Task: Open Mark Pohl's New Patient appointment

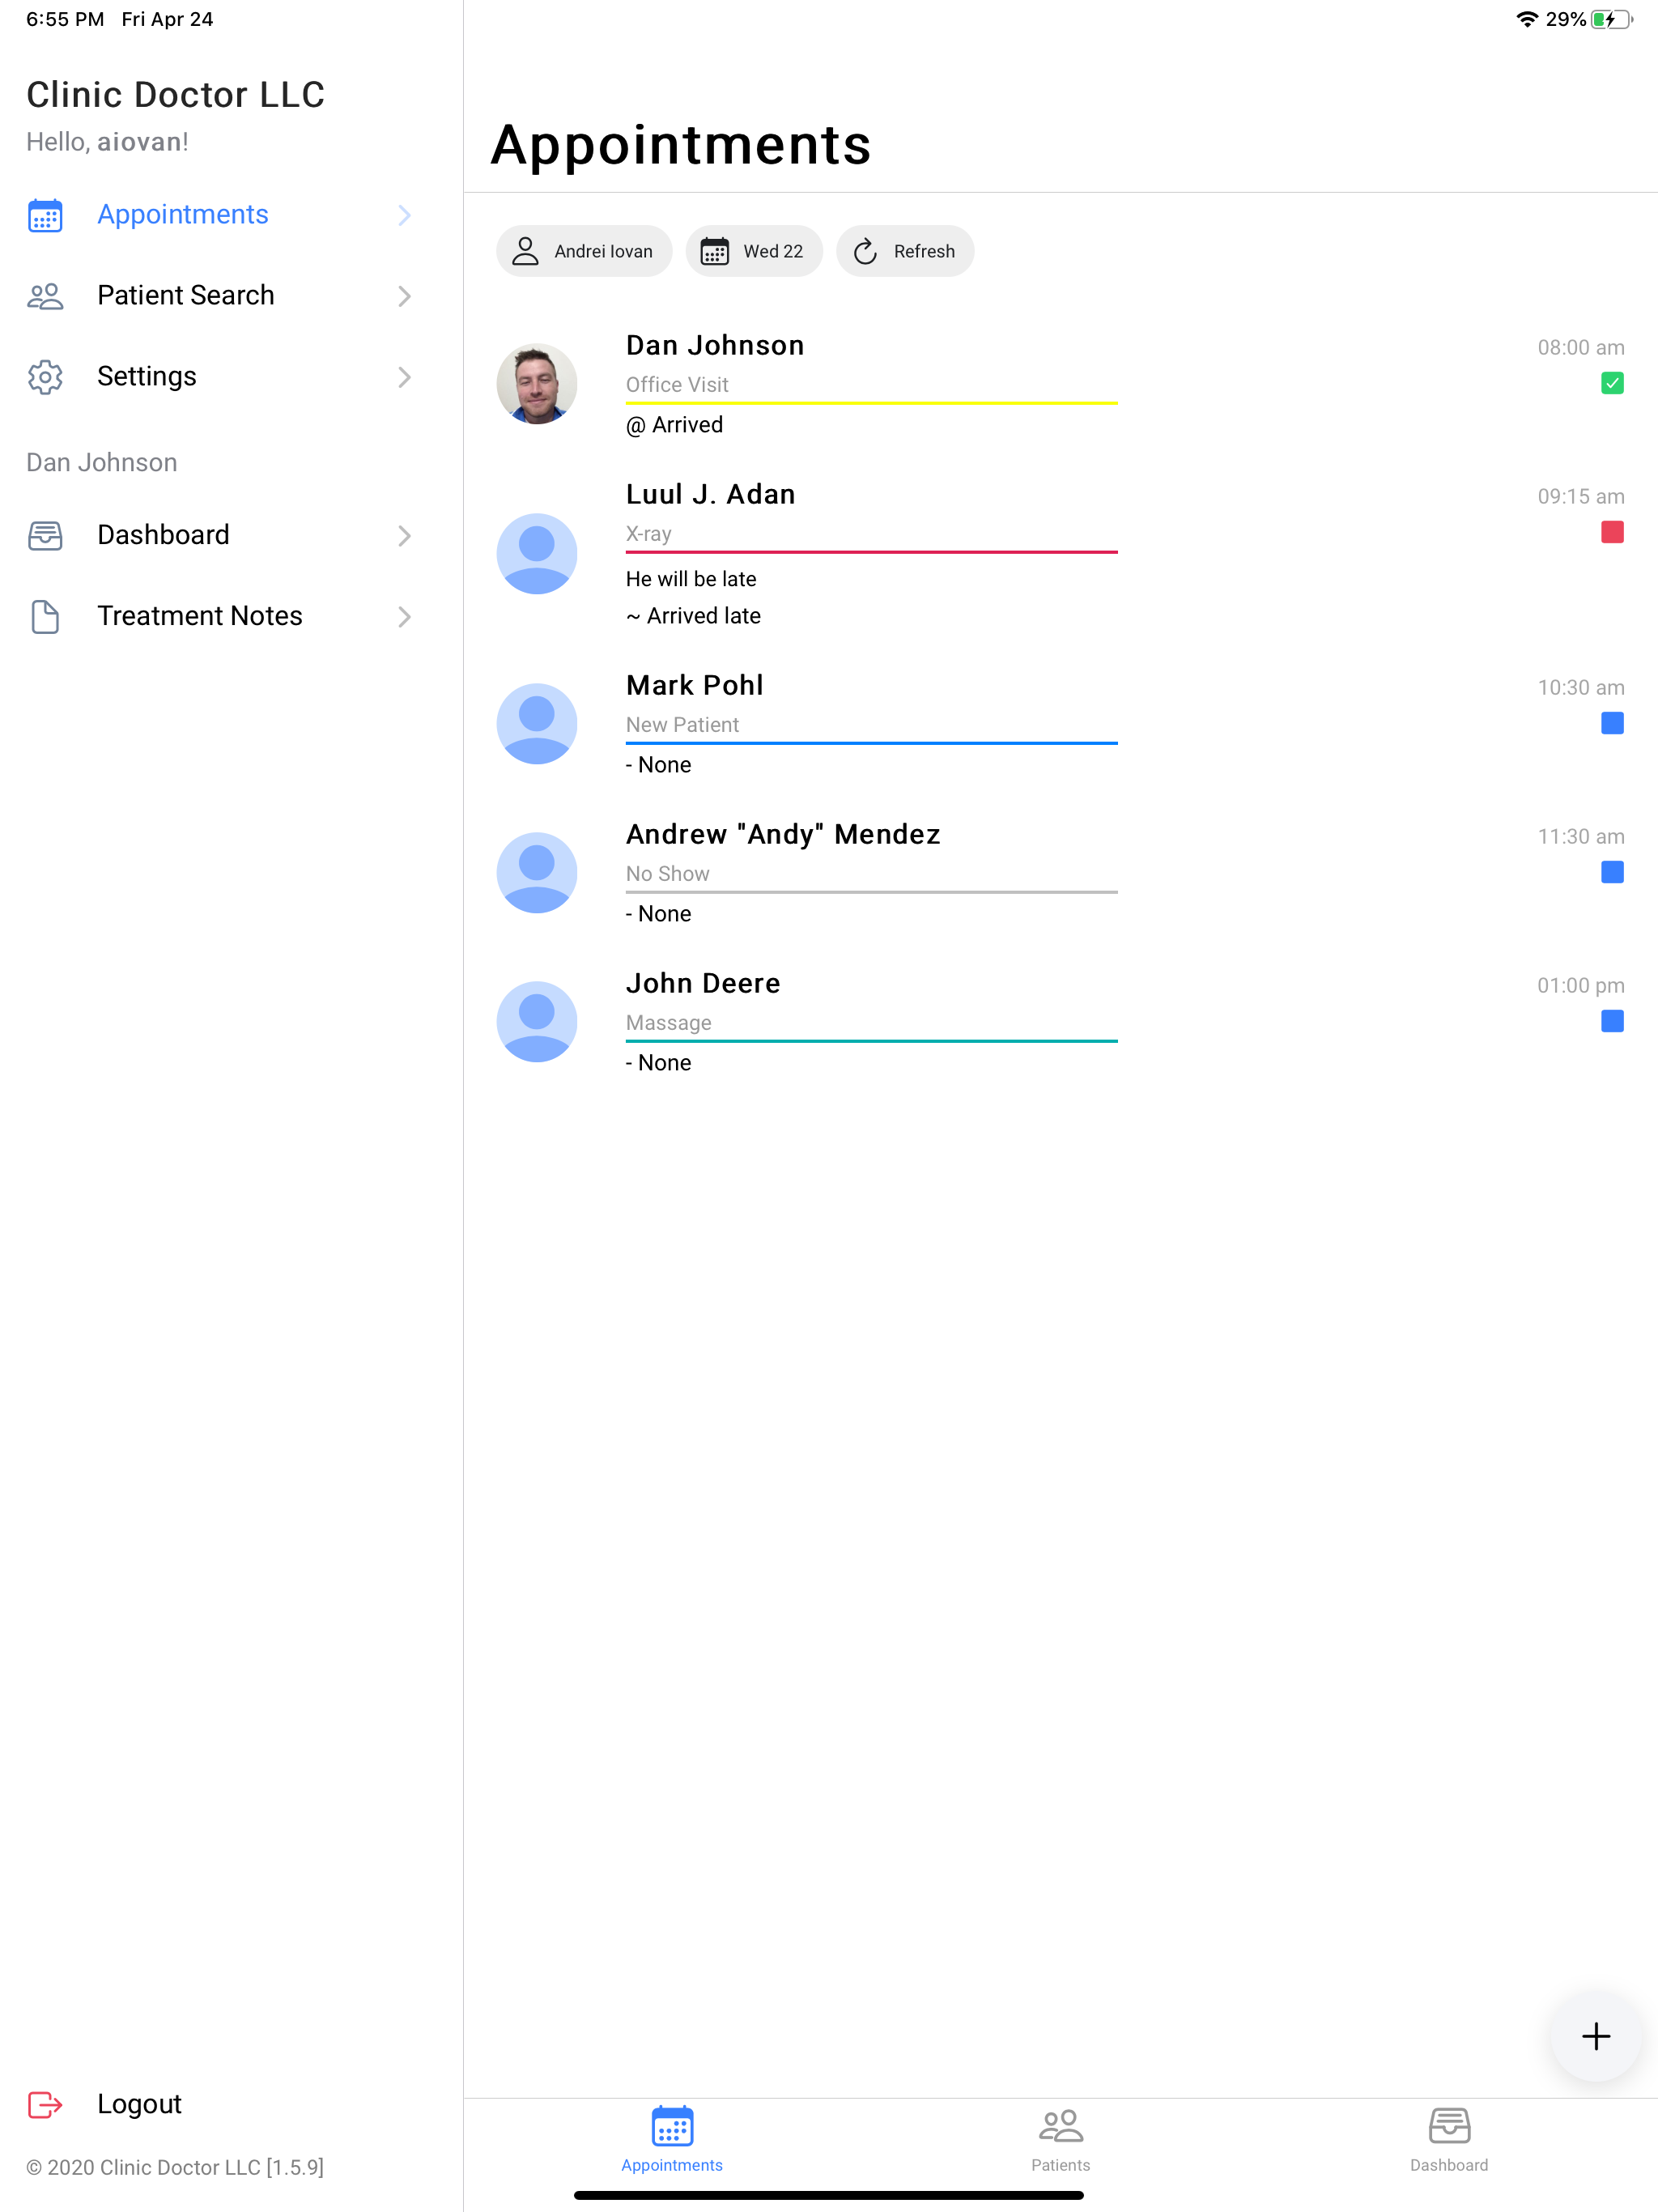Action: pyautogui.click(x=1060, y=725)
